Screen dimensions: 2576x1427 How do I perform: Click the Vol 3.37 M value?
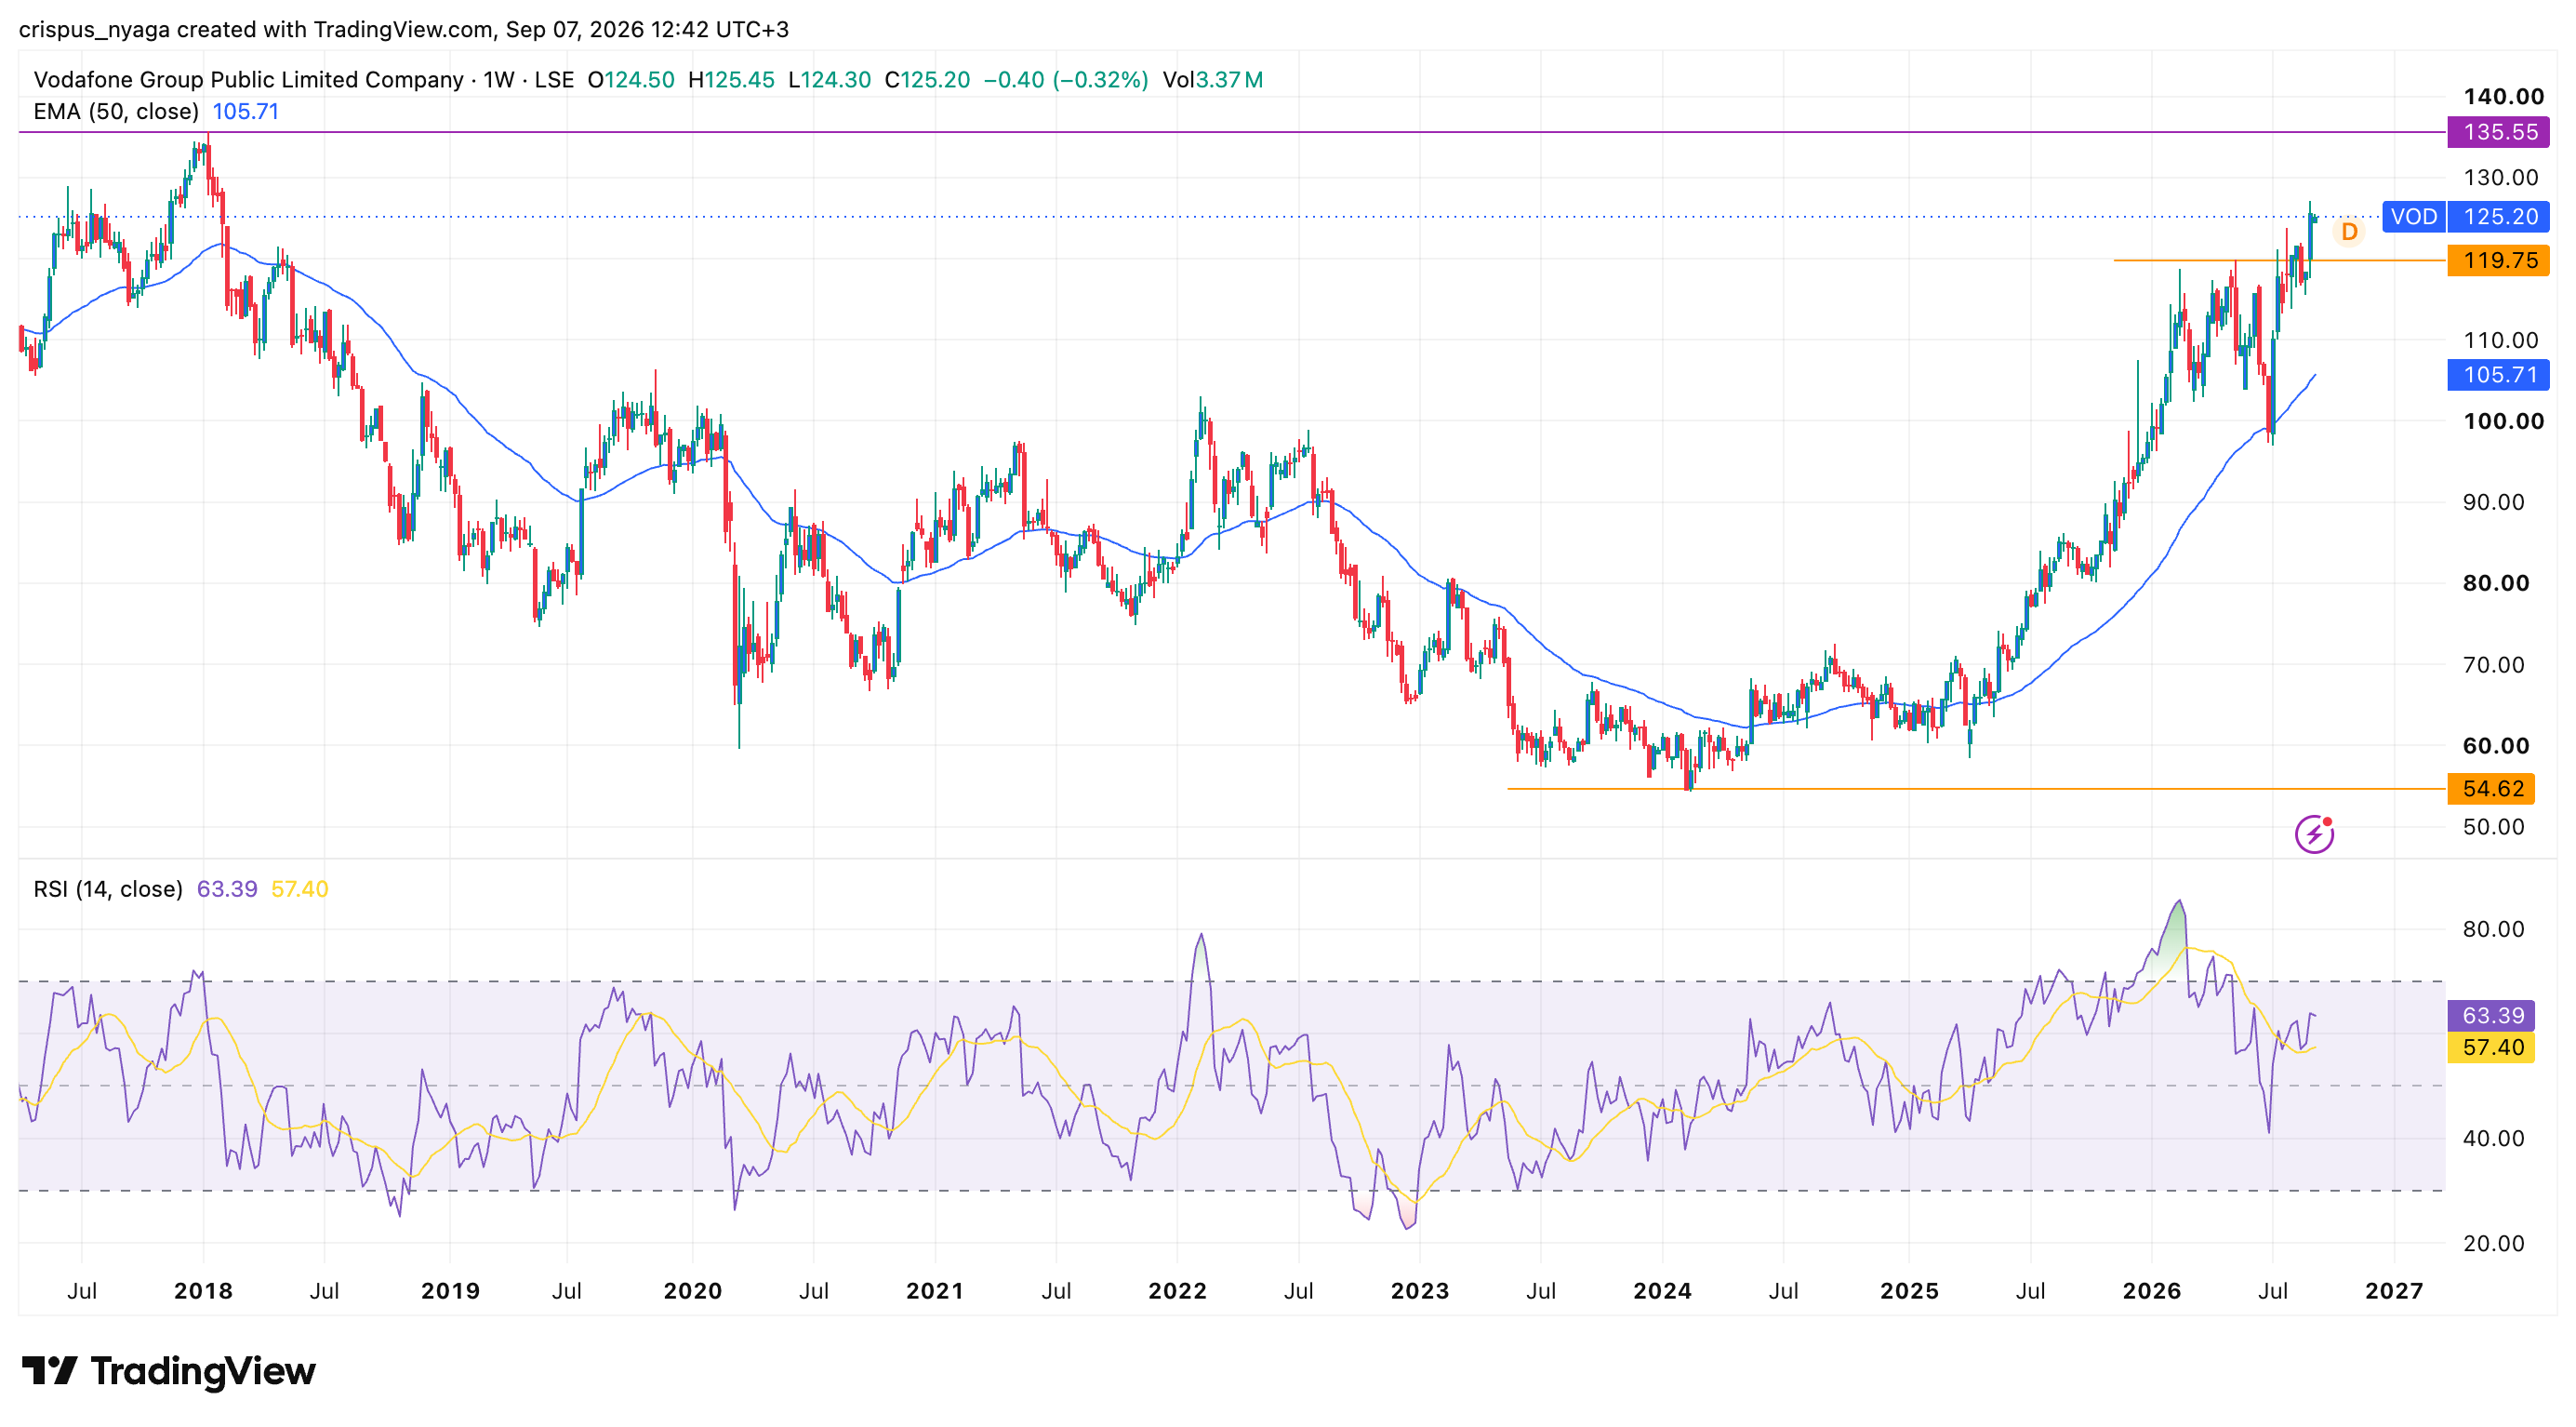click(1212, 80)
